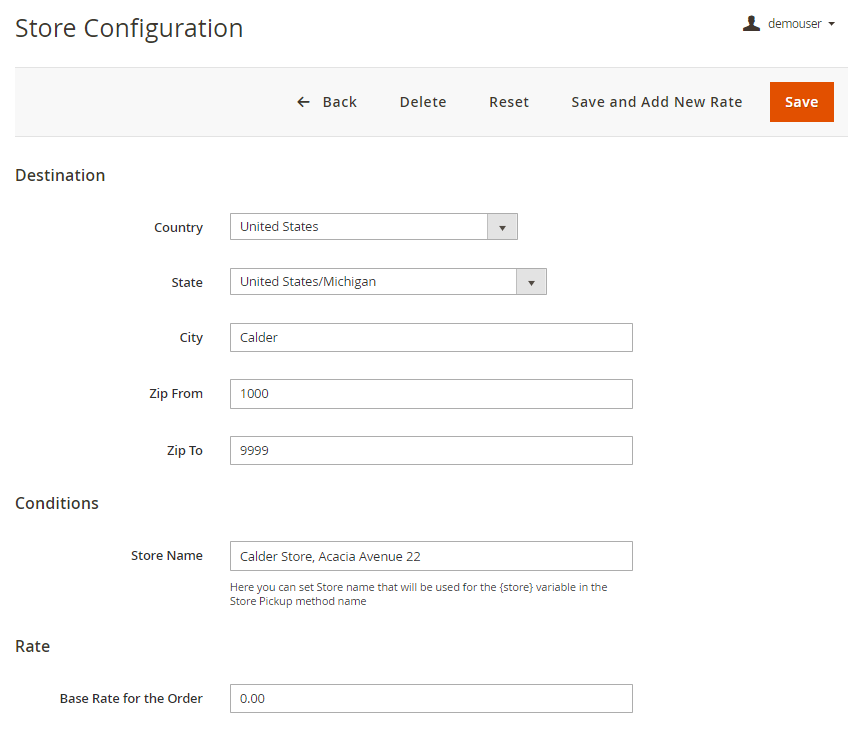The width and height of the screenshot is (861, 741).
Task: Go Back to the previous page
Action: (339, 102)
